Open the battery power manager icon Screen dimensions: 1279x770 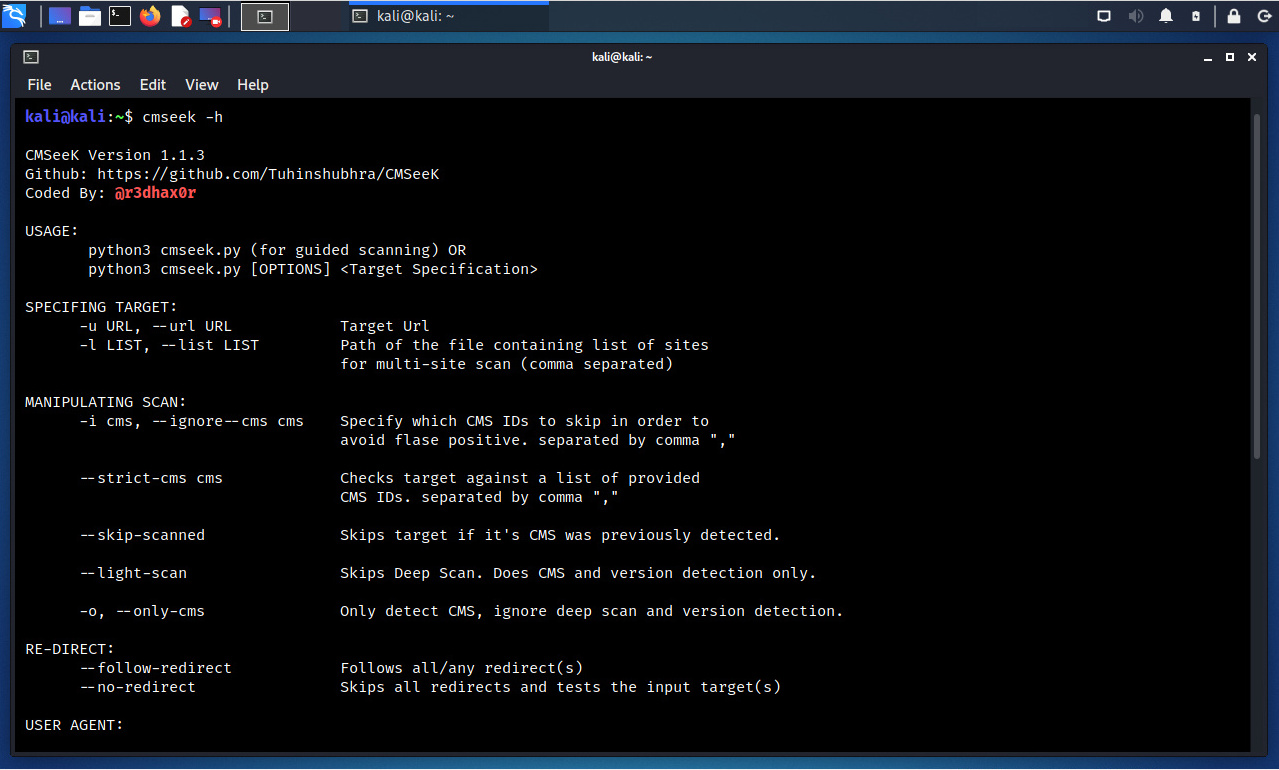tap(1196, 16)
